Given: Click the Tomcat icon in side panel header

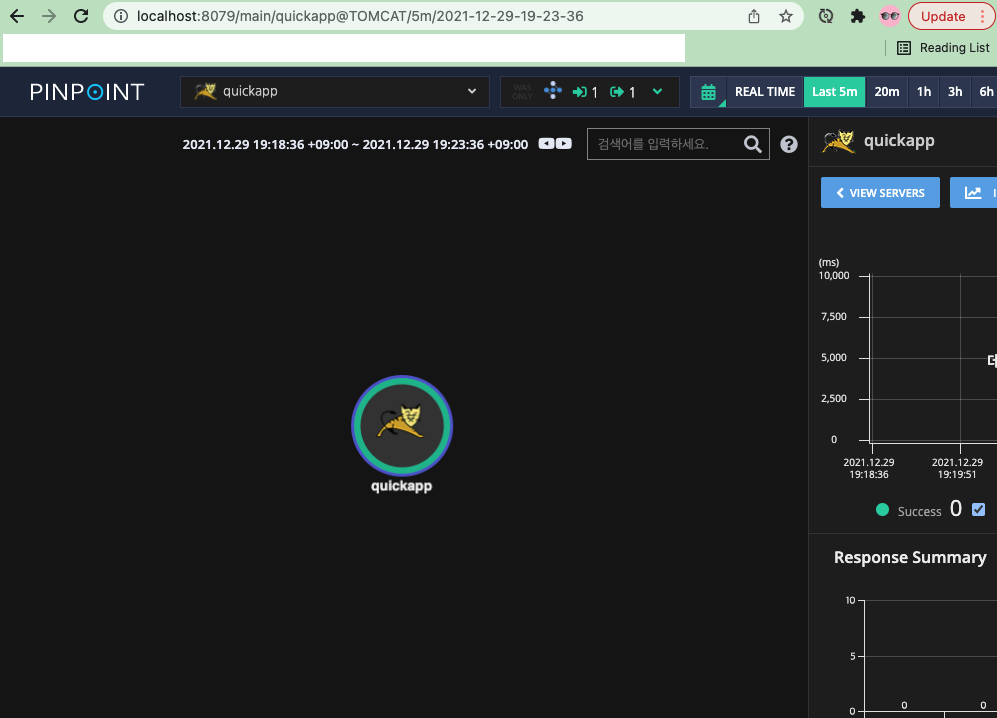Looking at the screenshot, I should (838, 141).
